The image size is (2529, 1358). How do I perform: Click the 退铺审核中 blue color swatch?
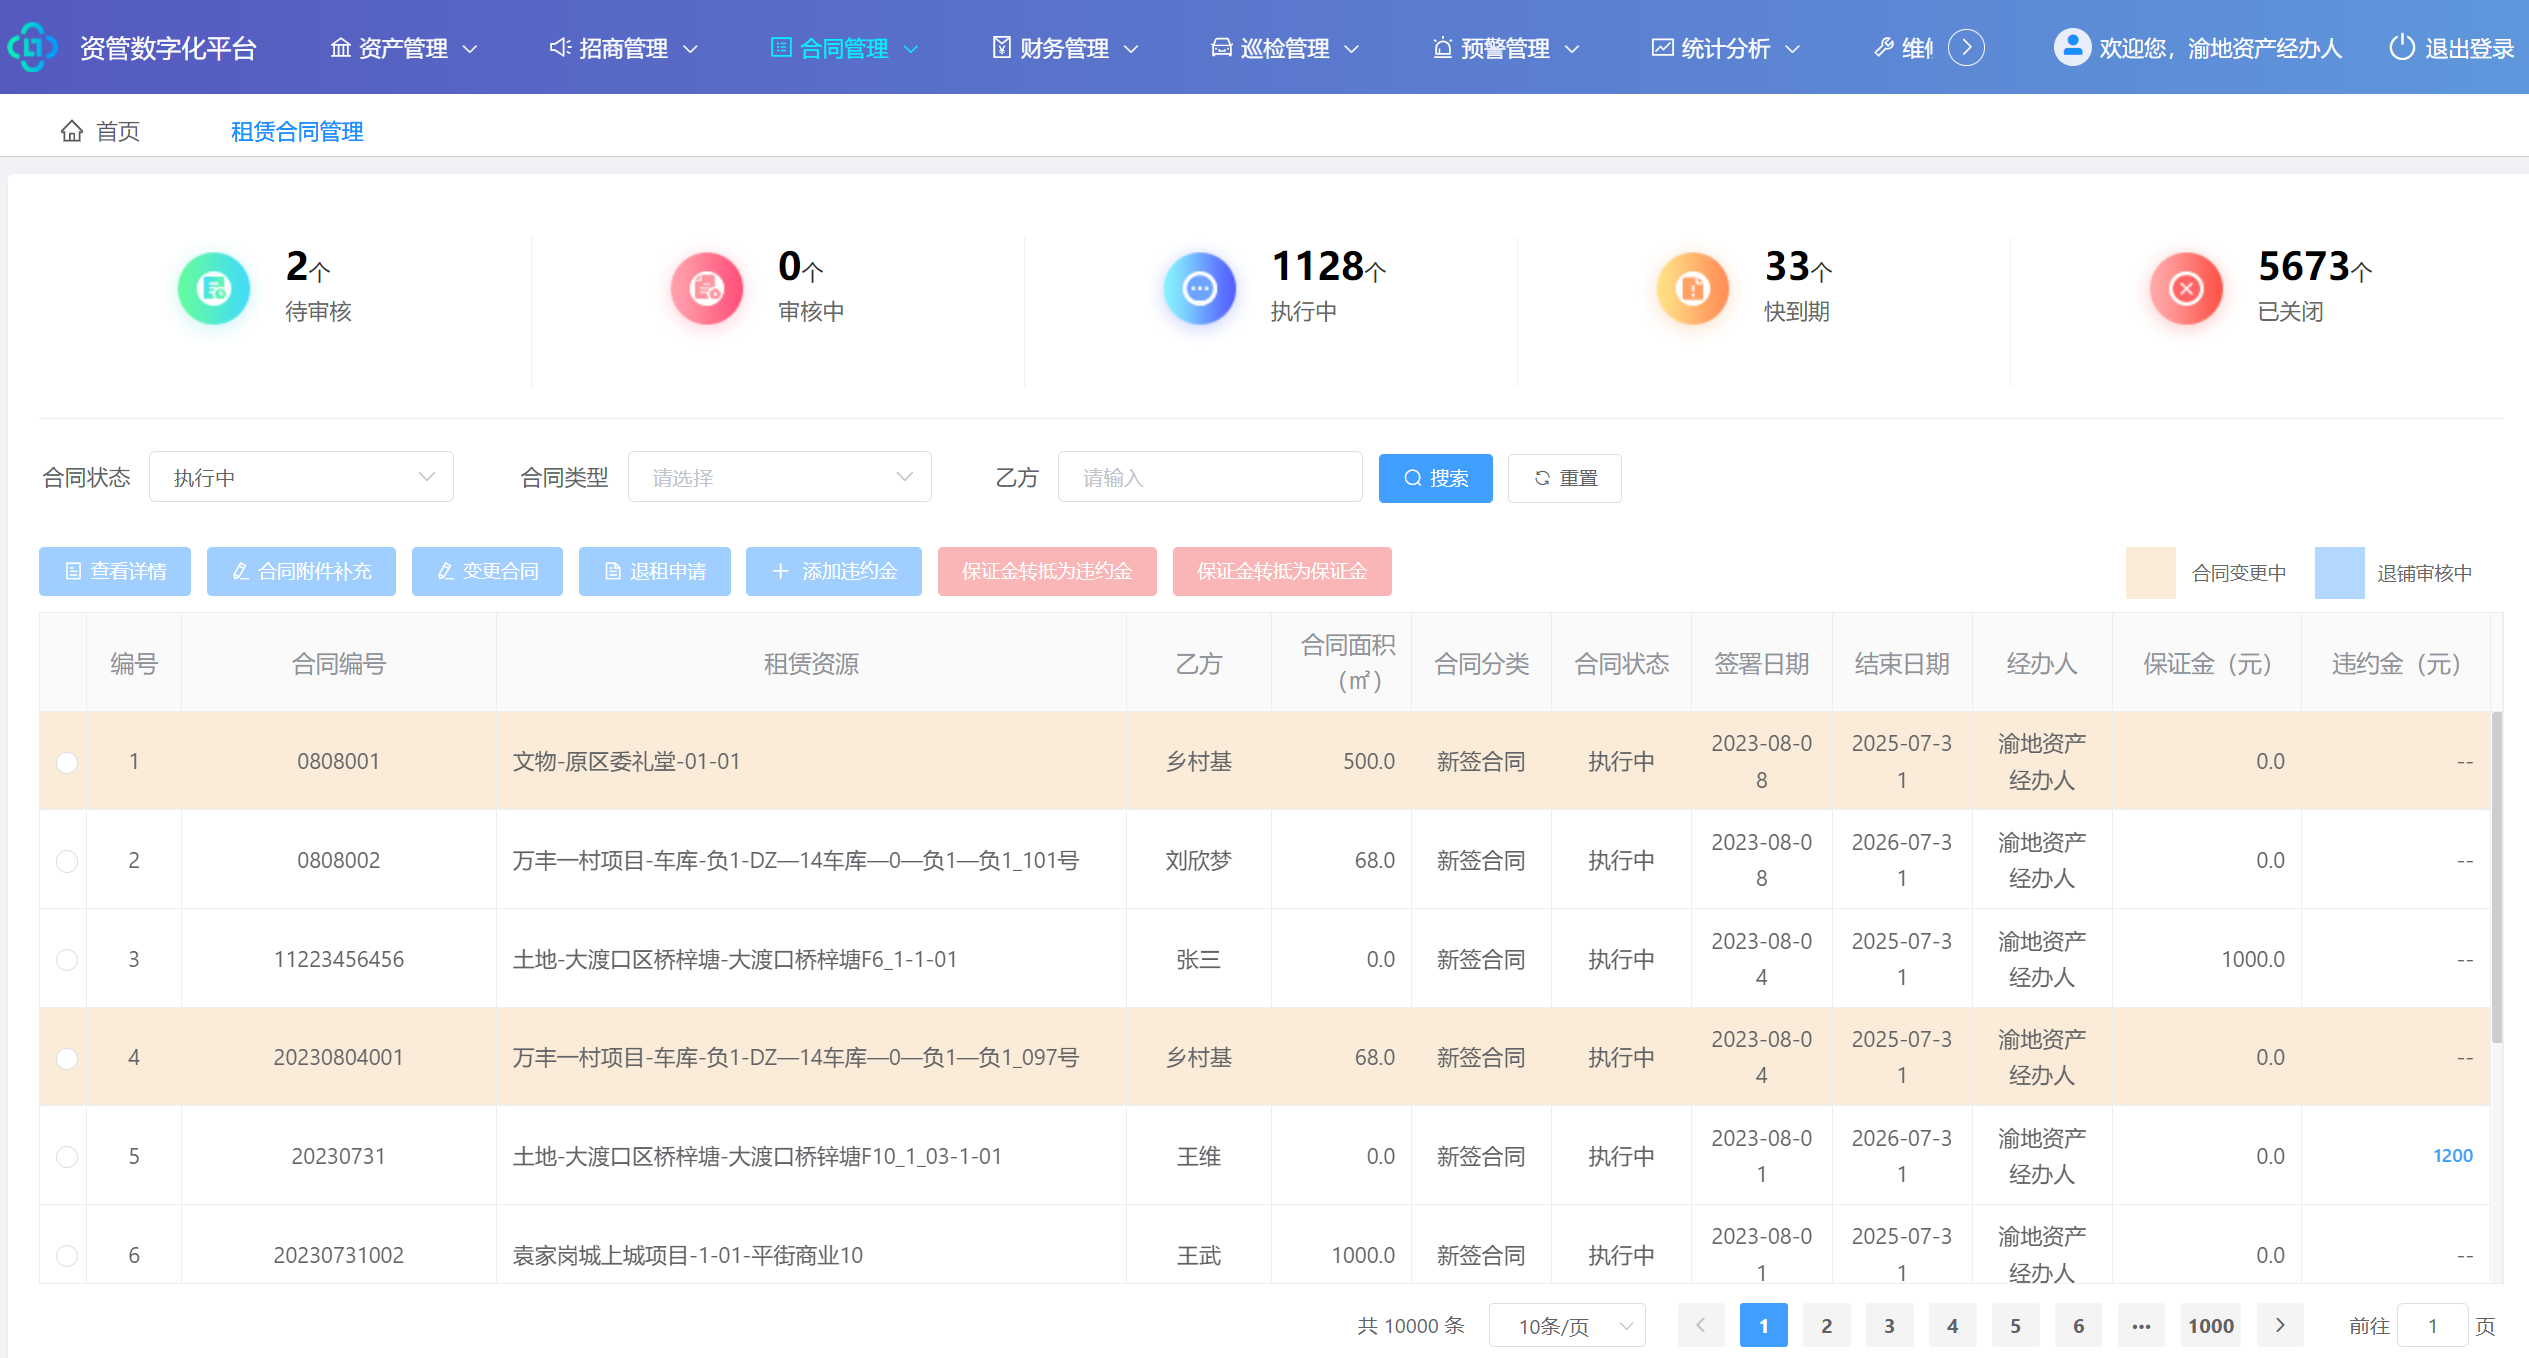pyautogui.click(x=2340, y=573)
